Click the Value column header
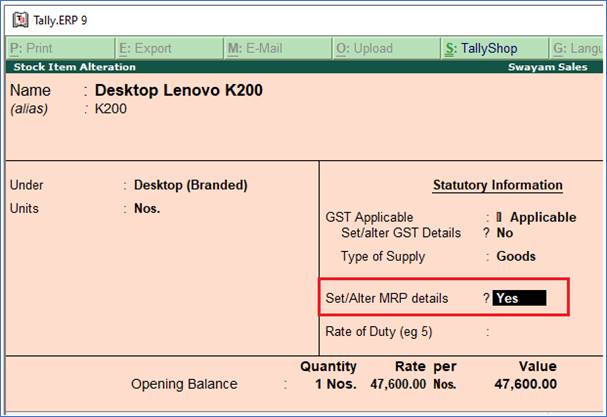Screen dimensions: 607x417 point(538,366)
